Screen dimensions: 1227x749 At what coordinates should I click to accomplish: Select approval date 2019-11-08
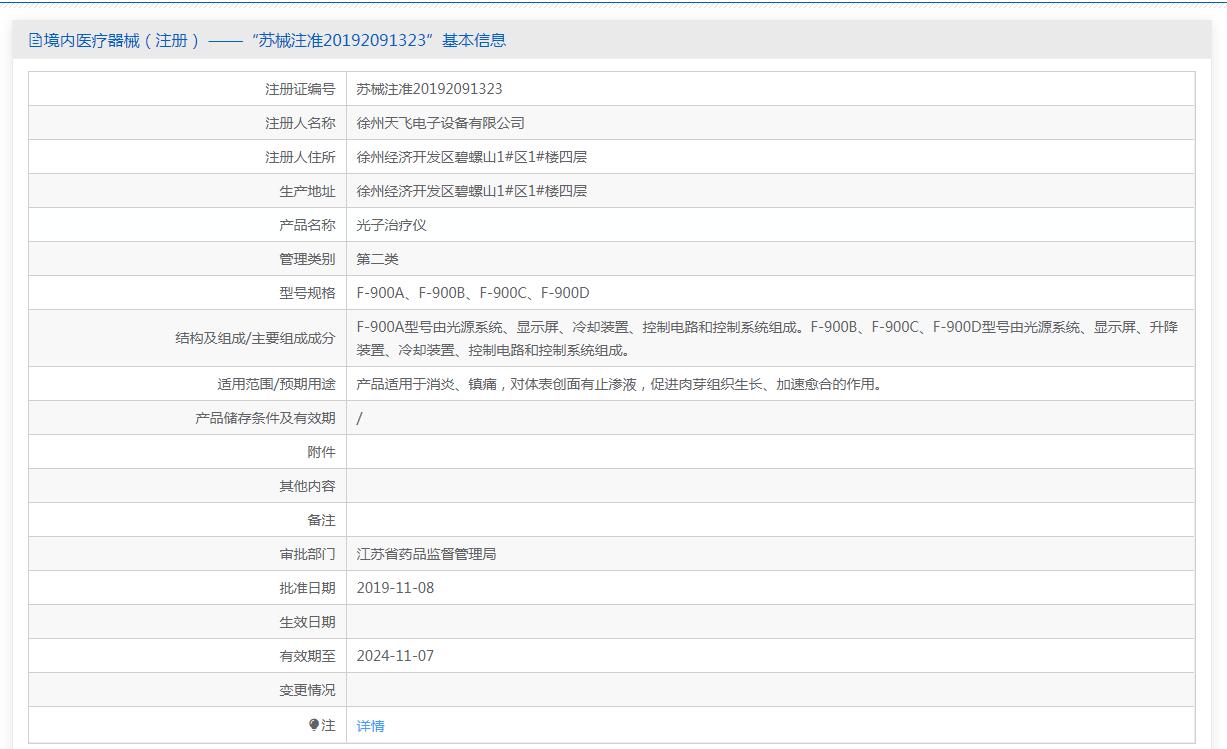coord(395,588)
